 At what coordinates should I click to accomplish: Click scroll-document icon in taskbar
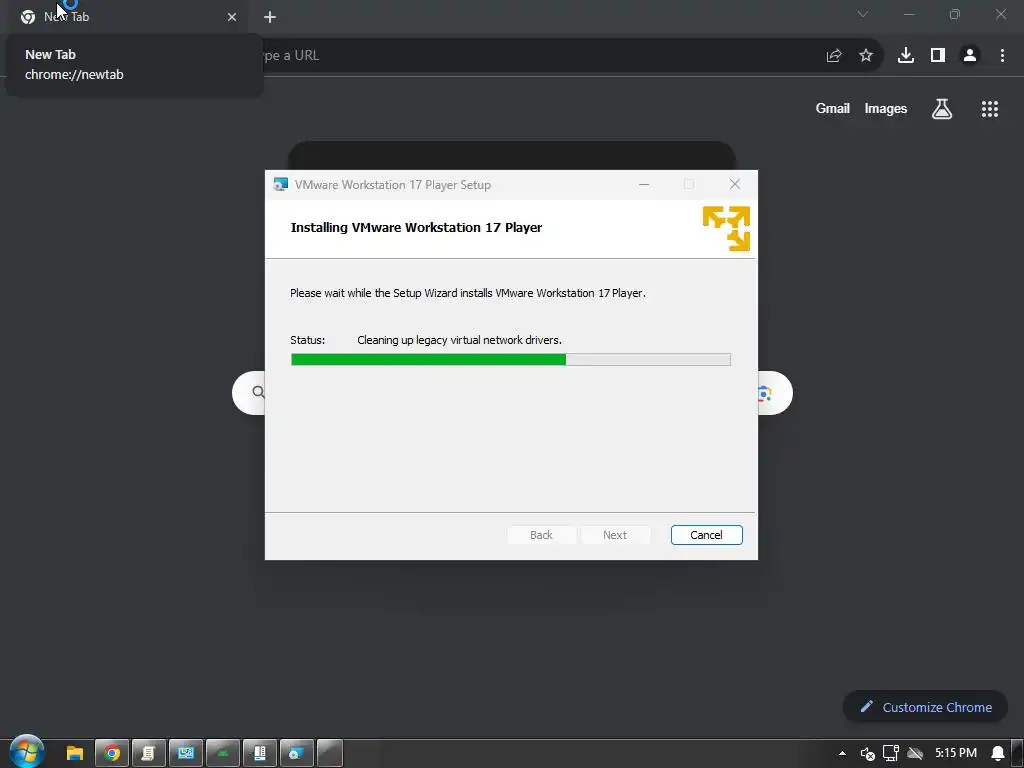(x=149, y=754)
